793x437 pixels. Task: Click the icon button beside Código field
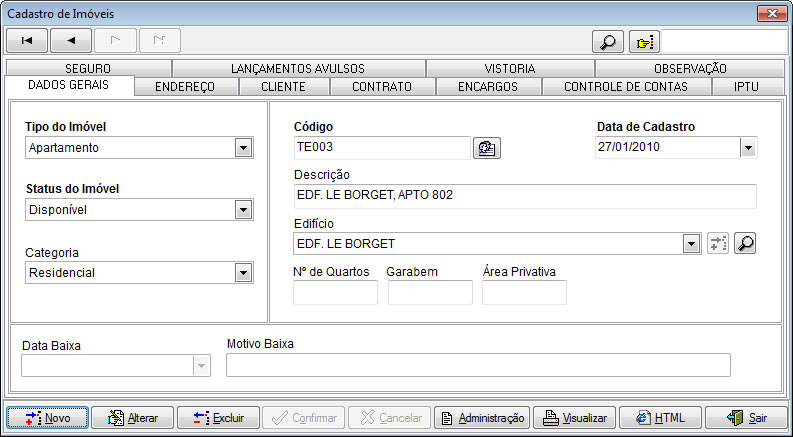click(x=487, y=148)
